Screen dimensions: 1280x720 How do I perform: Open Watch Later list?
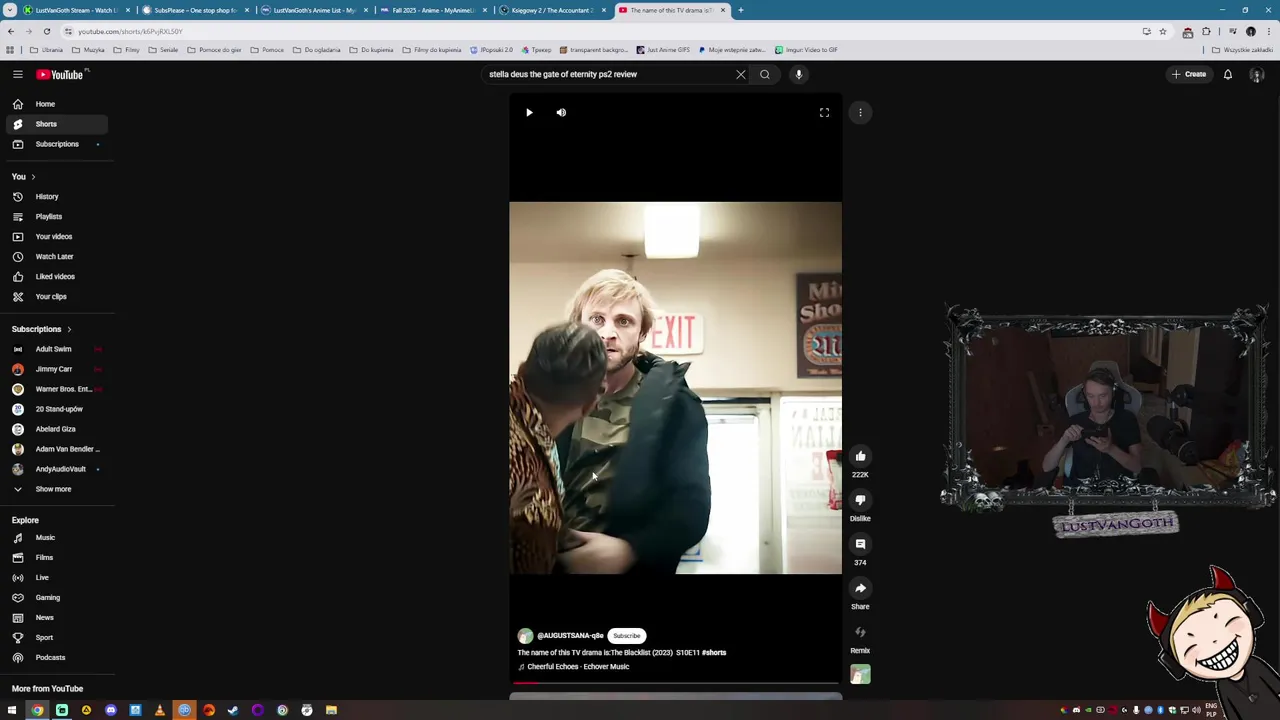(56, 257)
